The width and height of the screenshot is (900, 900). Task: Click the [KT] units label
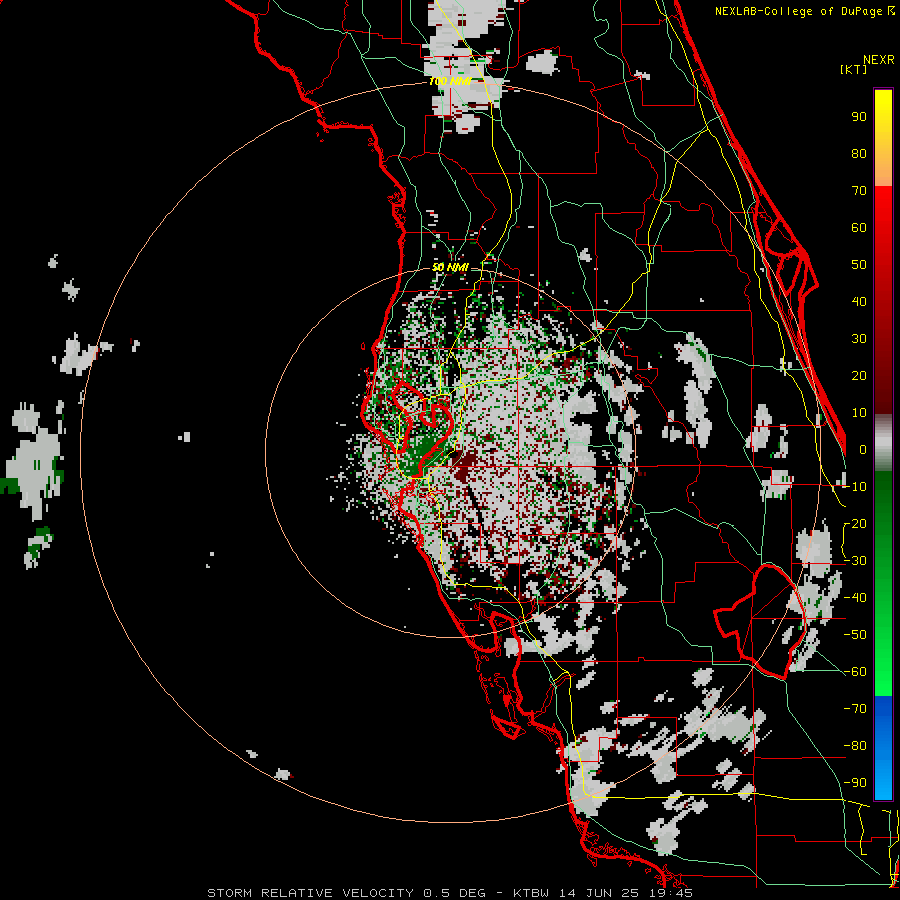pyautogui.click(x=853, y=69)
